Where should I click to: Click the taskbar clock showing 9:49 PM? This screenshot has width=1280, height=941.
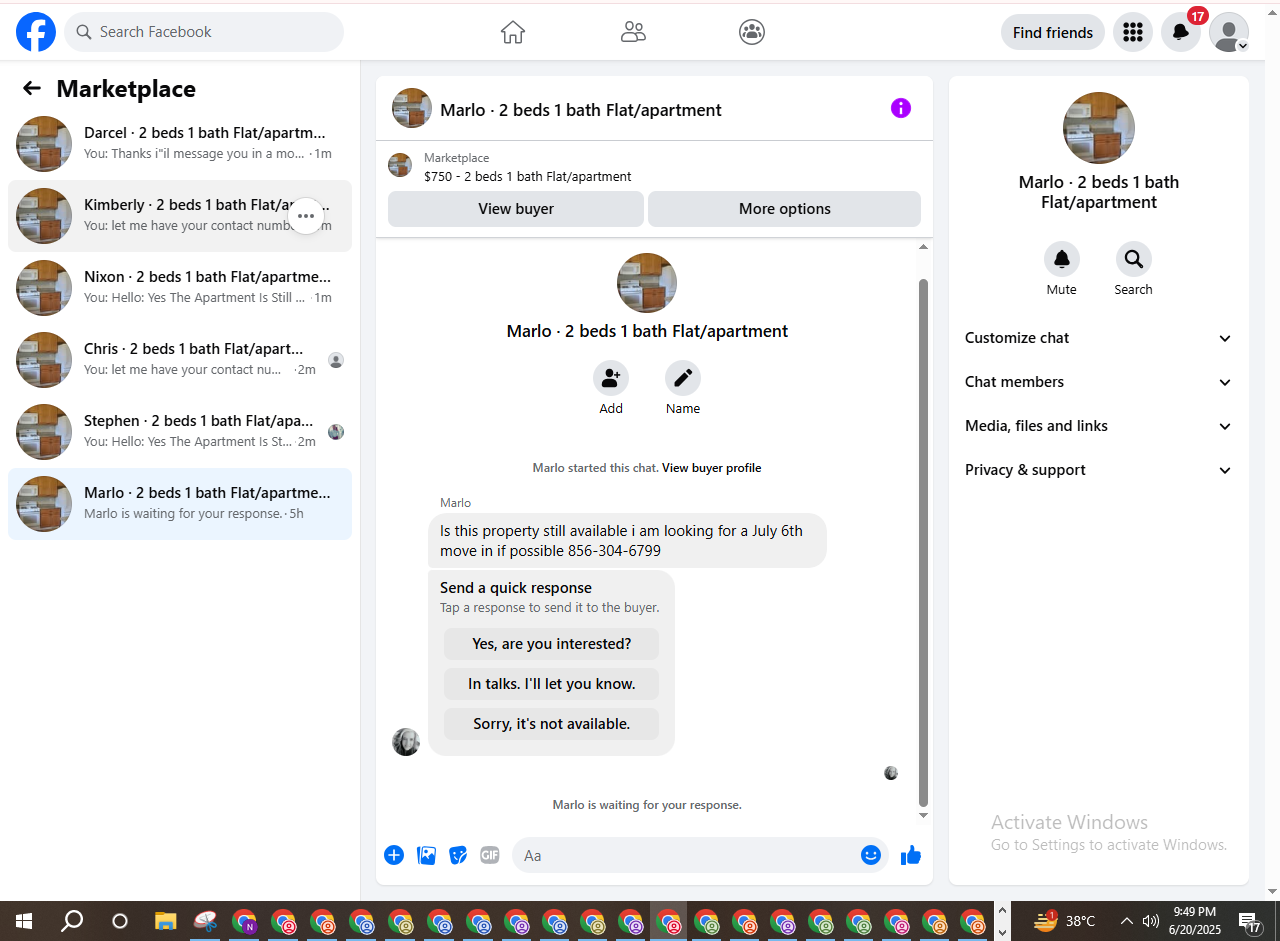(x=1194, y=921)
